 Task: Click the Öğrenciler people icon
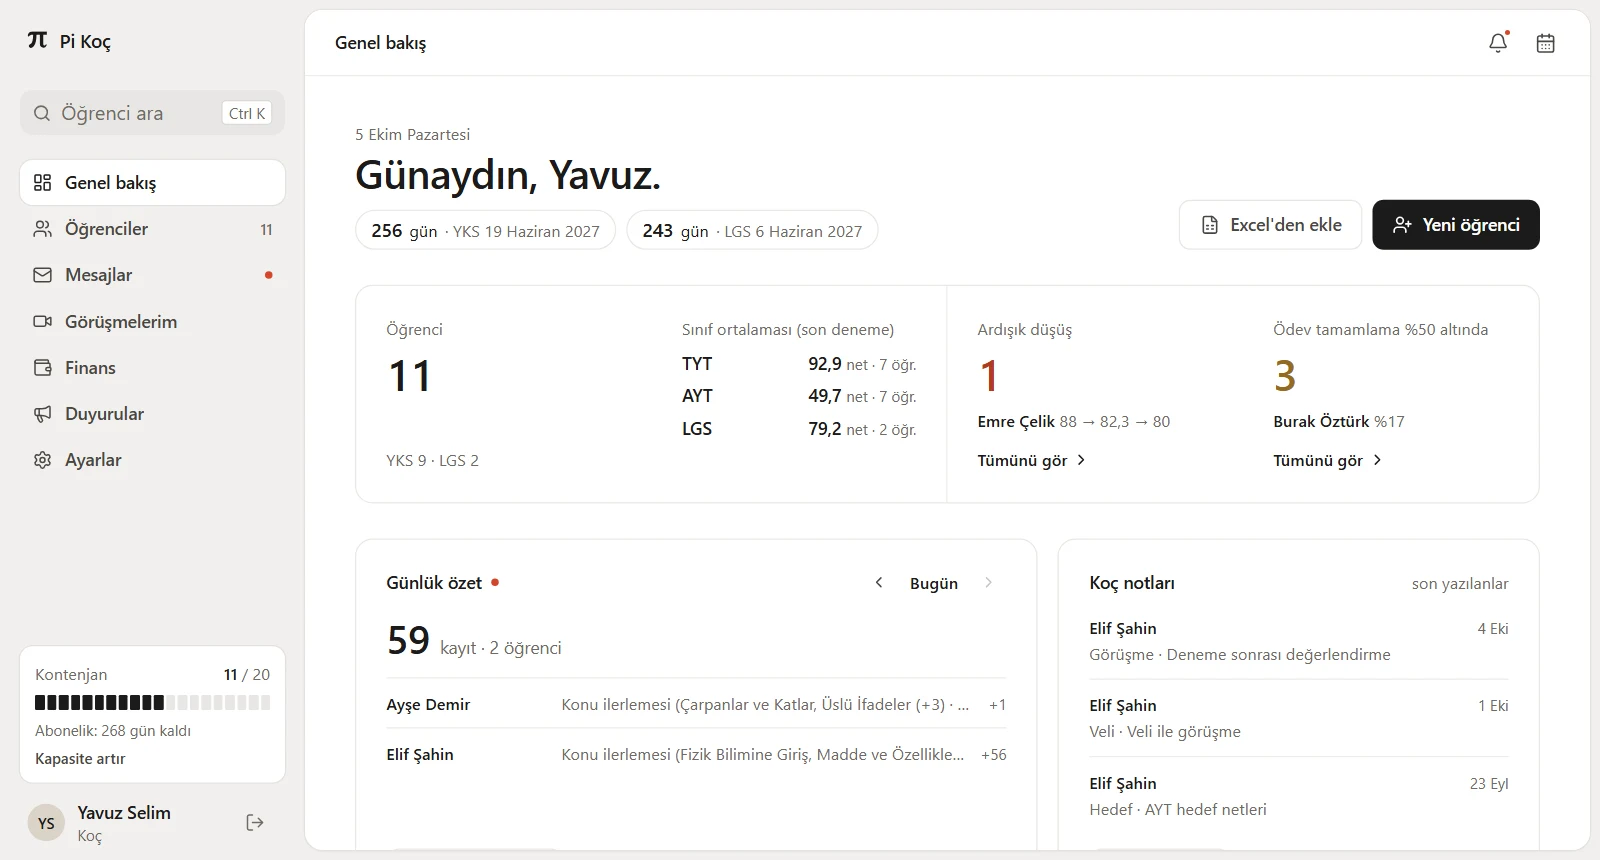tap(42, 229)
